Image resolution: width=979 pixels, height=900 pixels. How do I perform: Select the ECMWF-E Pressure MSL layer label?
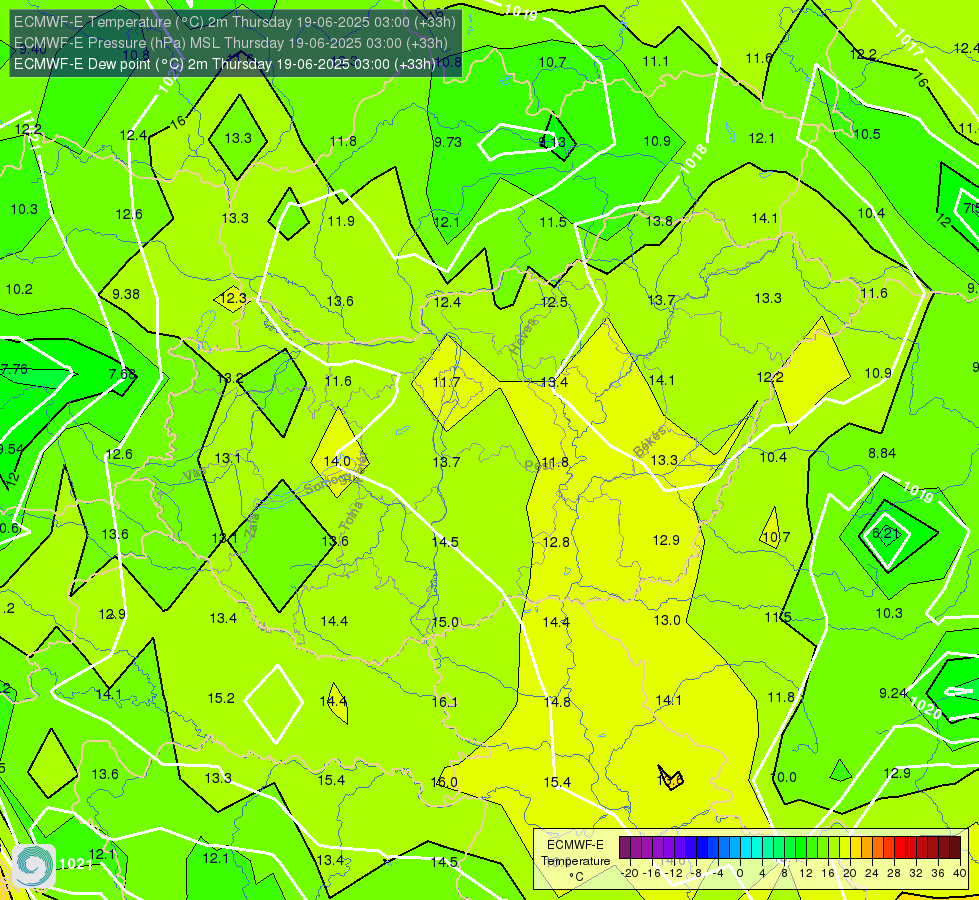tap(231, 43)
